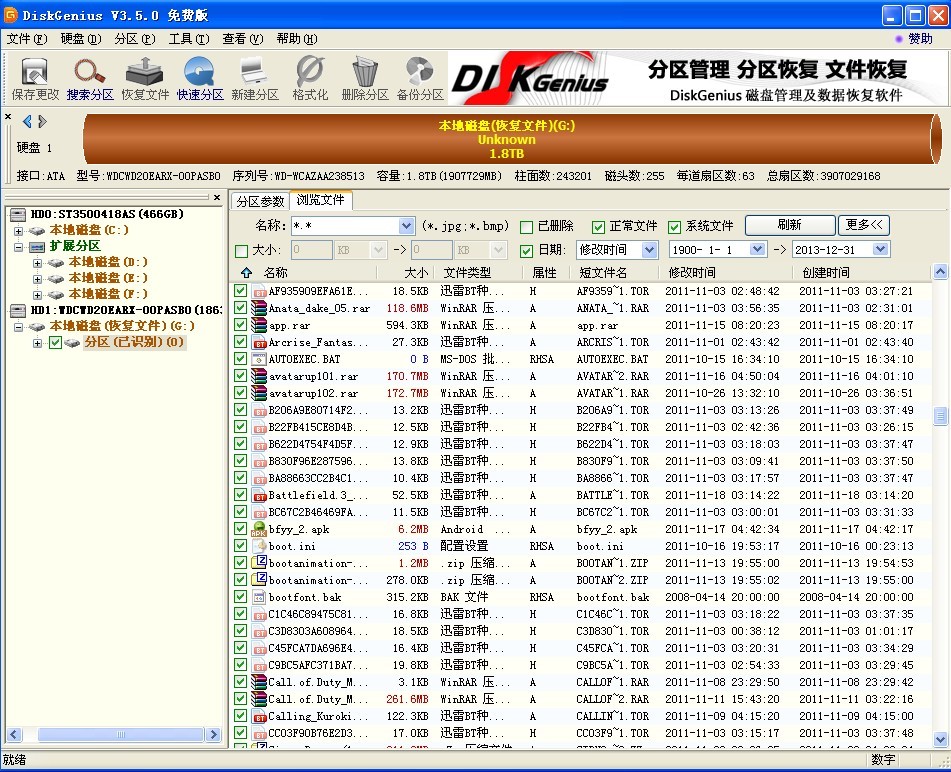The width and height of the screenshot is (951, 772).
Task: Expand the 本地磁盘 (D:) tree node
Action: 38,263
